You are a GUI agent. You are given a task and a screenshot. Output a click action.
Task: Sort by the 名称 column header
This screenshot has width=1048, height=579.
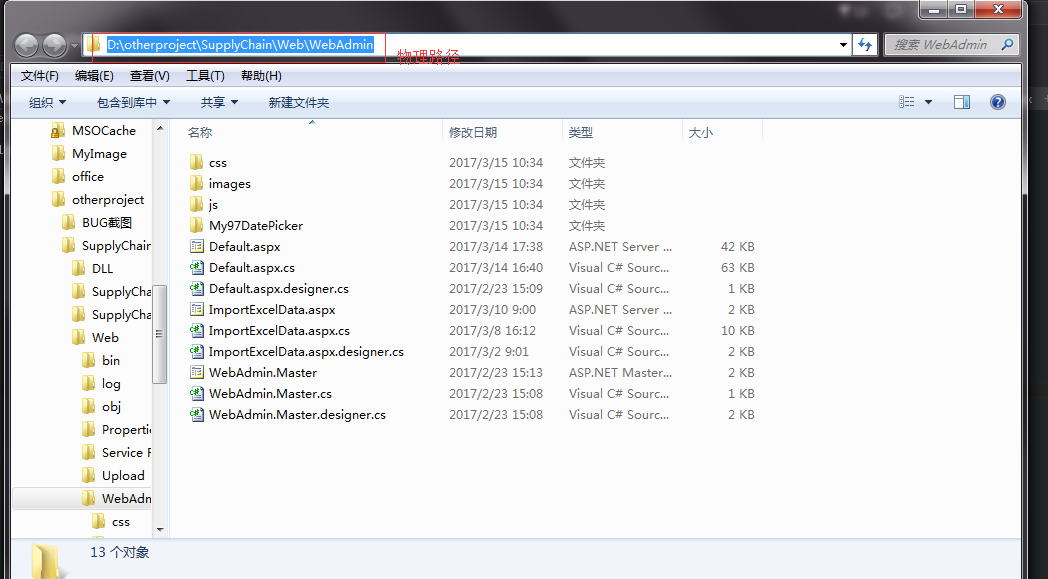click(200, 132)
